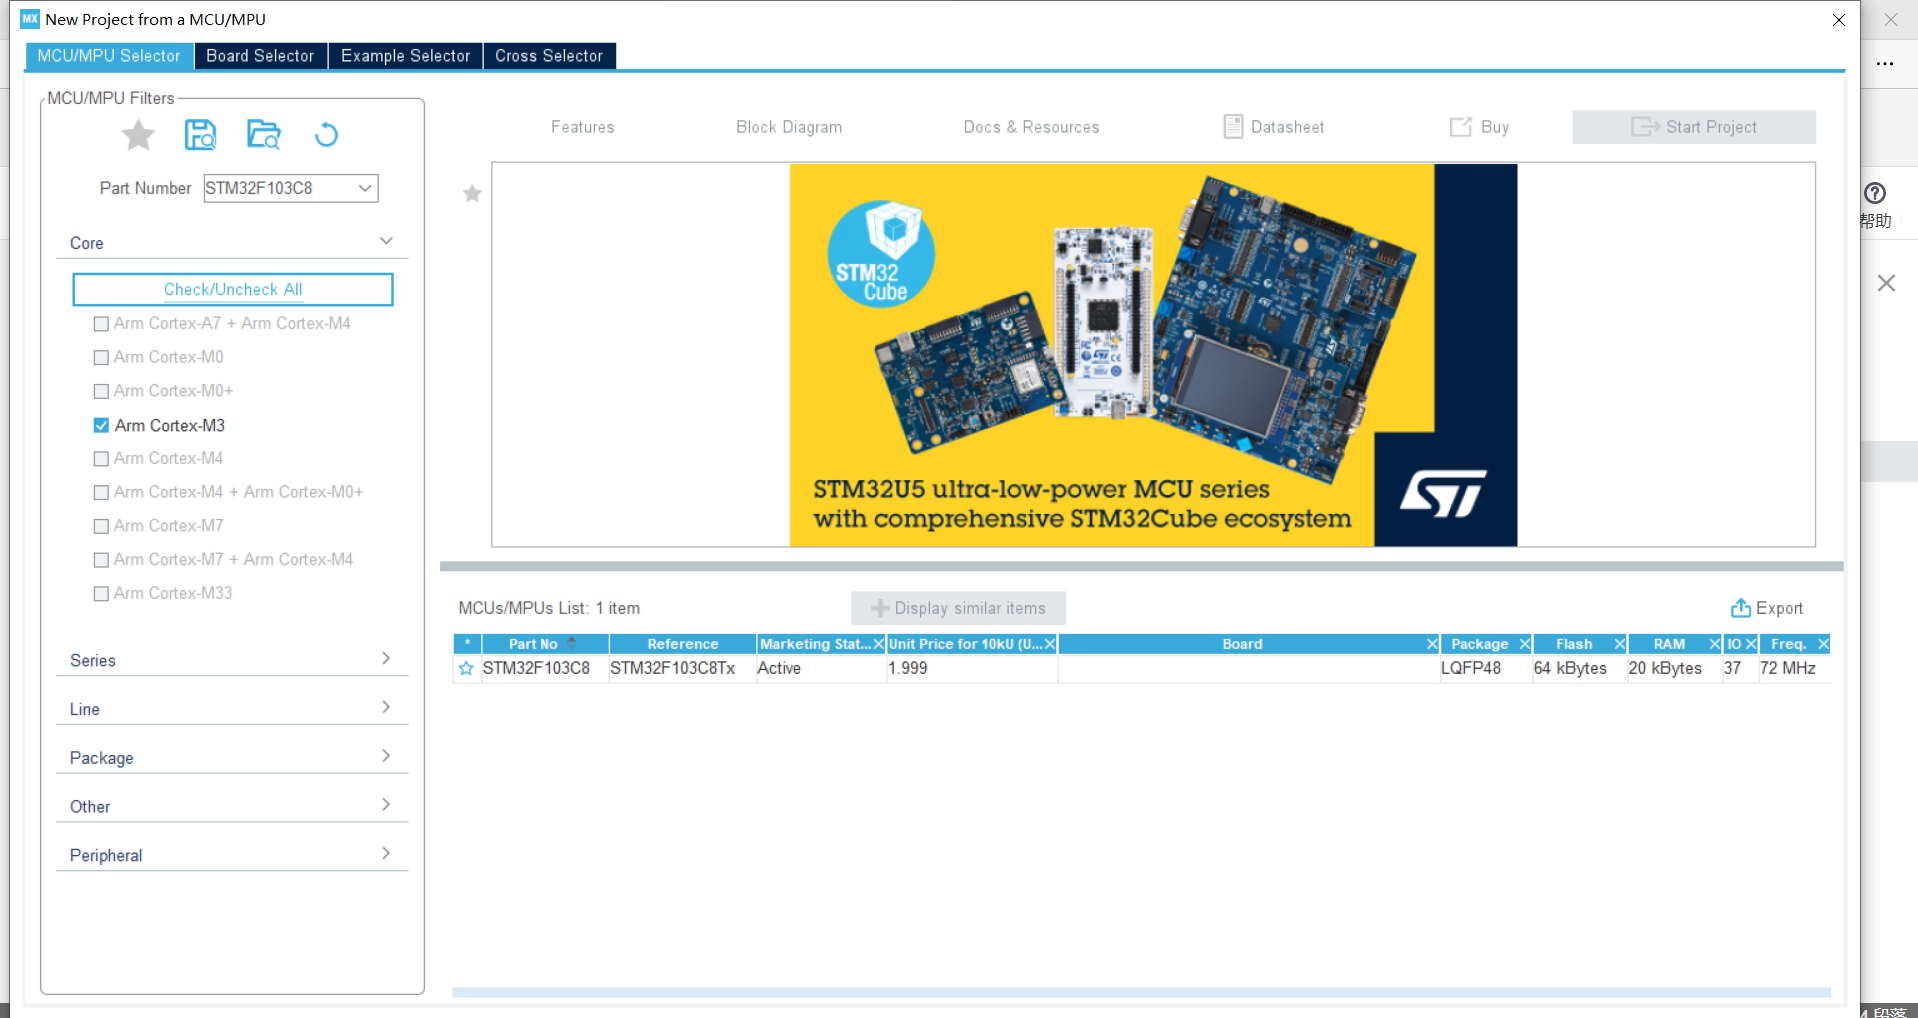
Task: Toggle Arm Cortex-A7 + Arm Cortex-M4 checkbox
Action: coord(101,324)
